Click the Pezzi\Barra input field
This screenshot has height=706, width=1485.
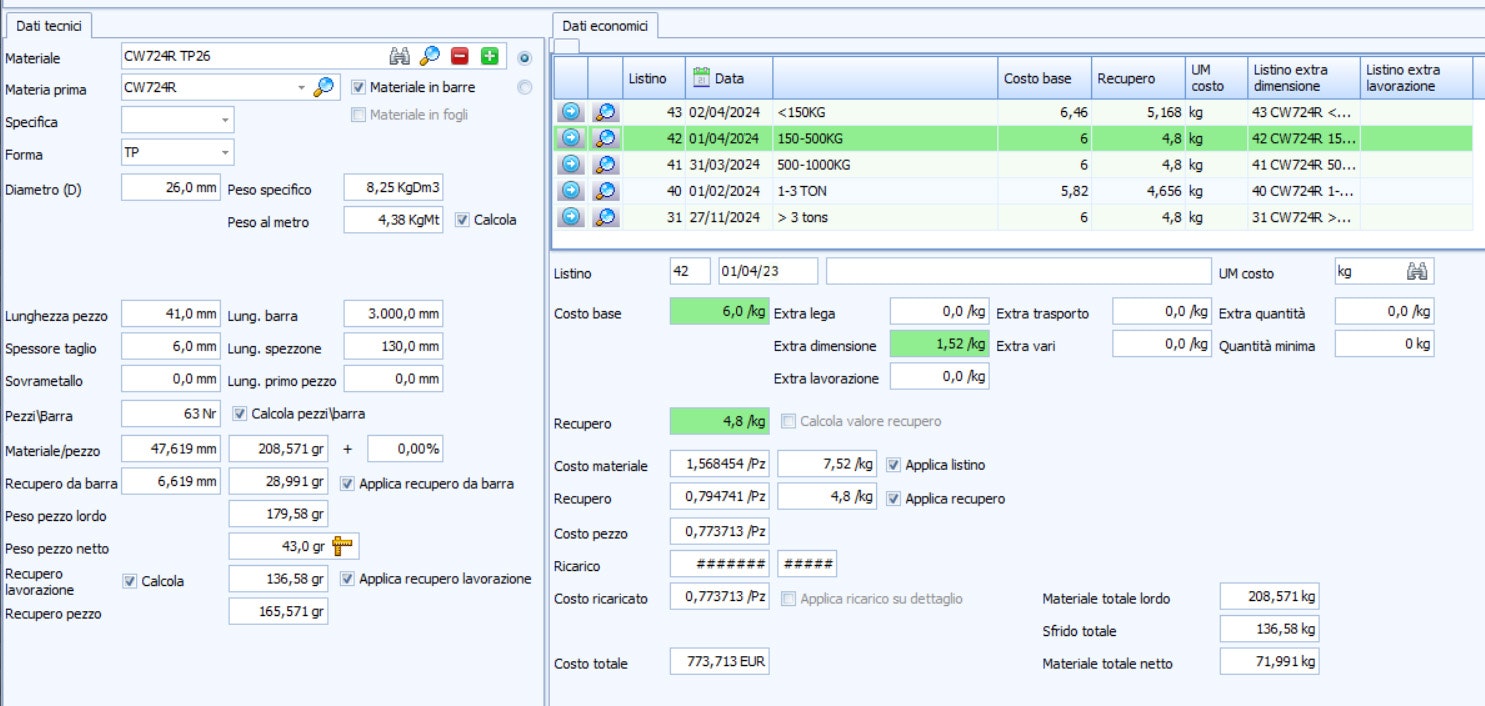(x=171, y=414)
